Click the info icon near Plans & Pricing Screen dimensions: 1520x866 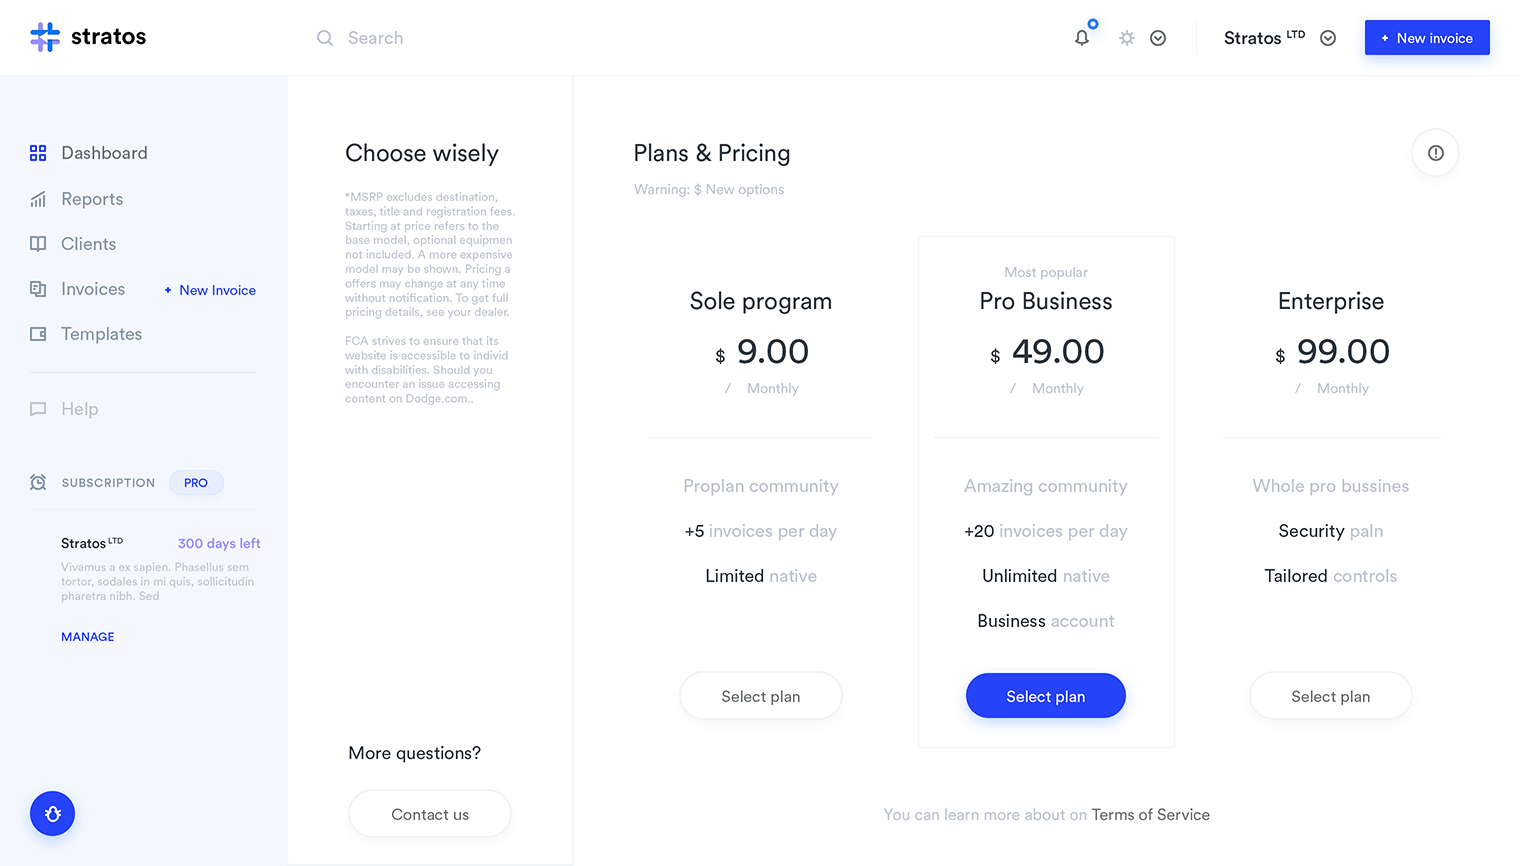pyautogui.click(x=1435, y=153)
